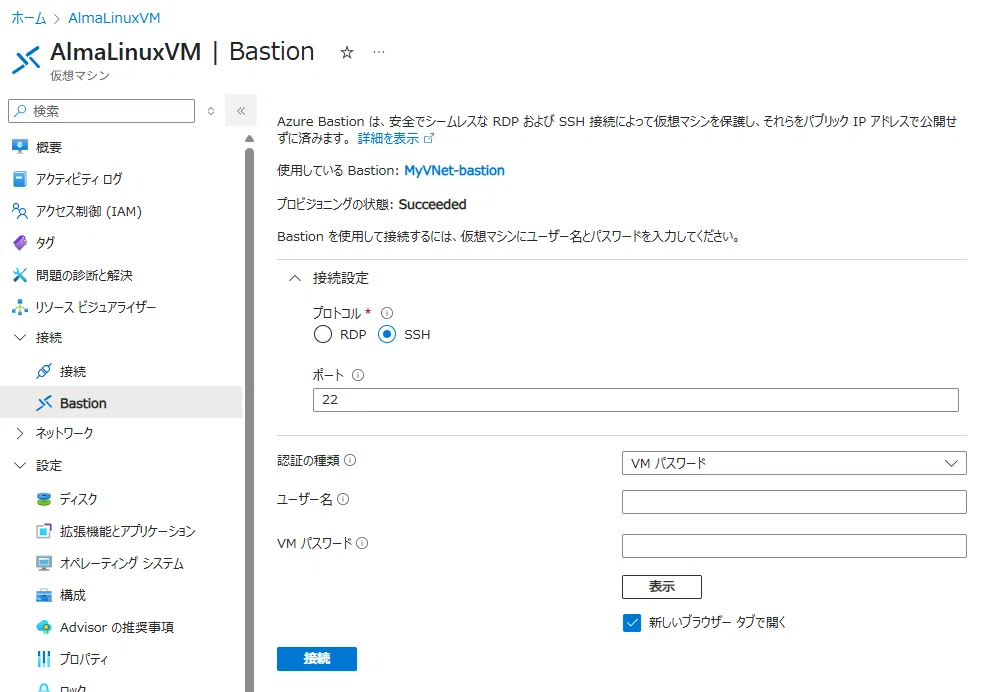Click the blue 接続 connect button
Screen dimensions: 1004x692
point(317,659)
